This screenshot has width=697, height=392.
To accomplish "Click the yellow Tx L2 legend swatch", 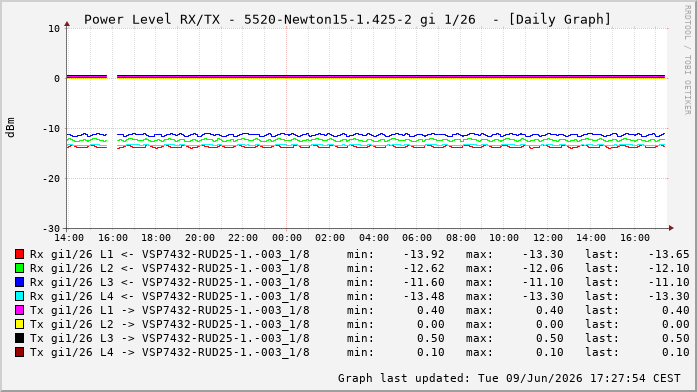I will pyautogui.click(x=19, y=324).
